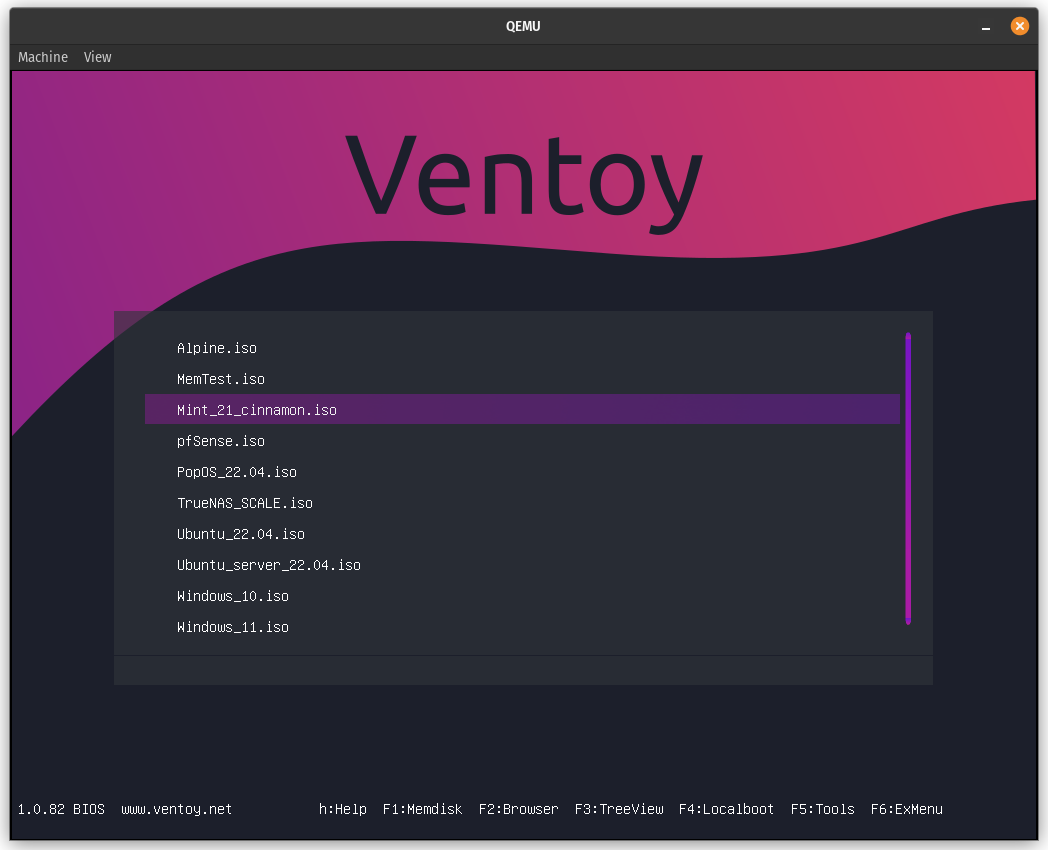The width and height of the screenshot is (1048, 850).
Task: Click www.ventoy.net text
Action: pos(176,809)
